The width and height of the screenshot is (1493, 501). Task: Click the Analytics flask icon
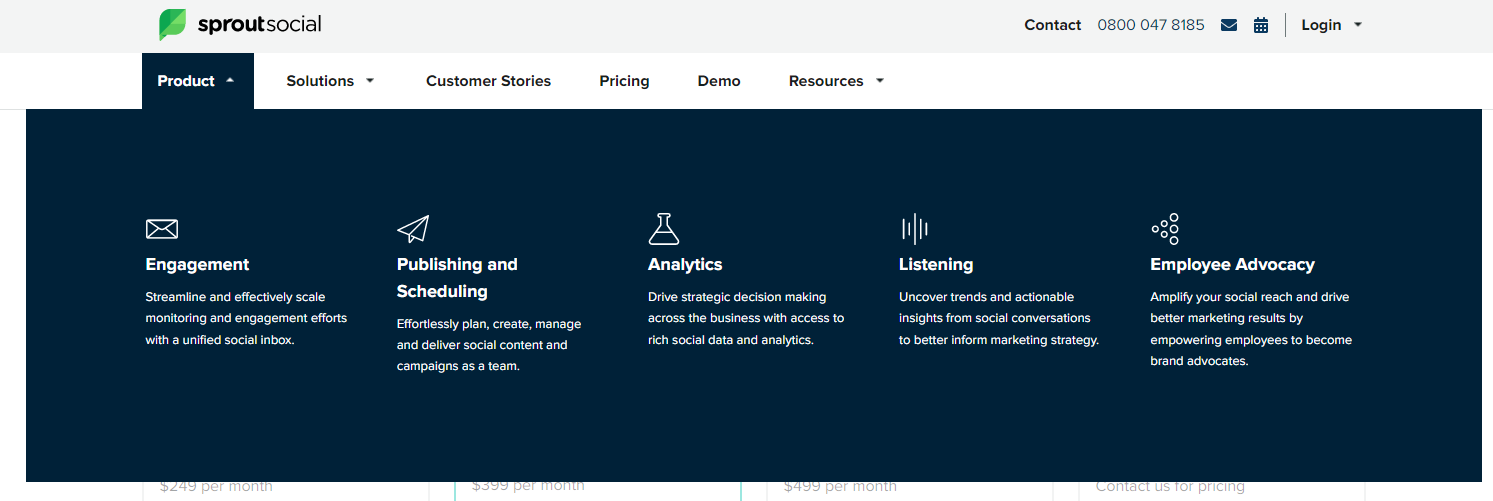pyautogui.click(x=664, y=229)
